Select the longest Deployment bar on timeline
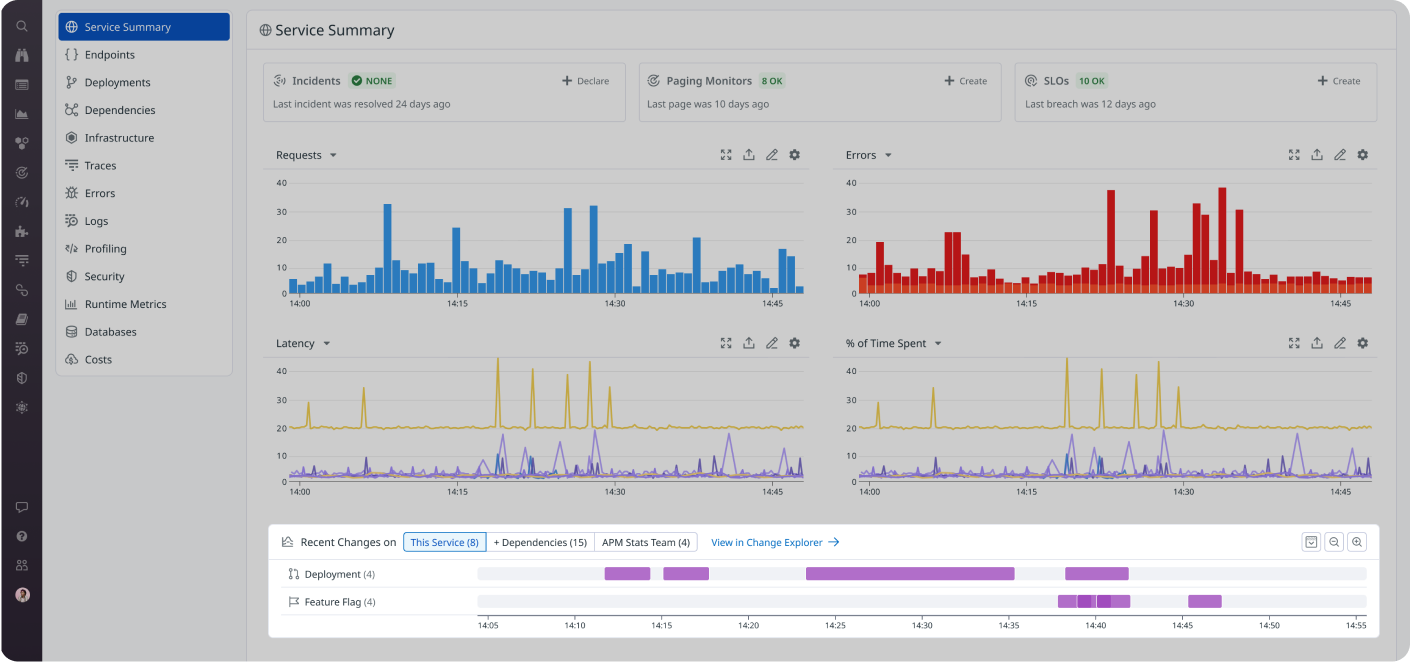This screenshot has height=662, width=1410. 910,574
